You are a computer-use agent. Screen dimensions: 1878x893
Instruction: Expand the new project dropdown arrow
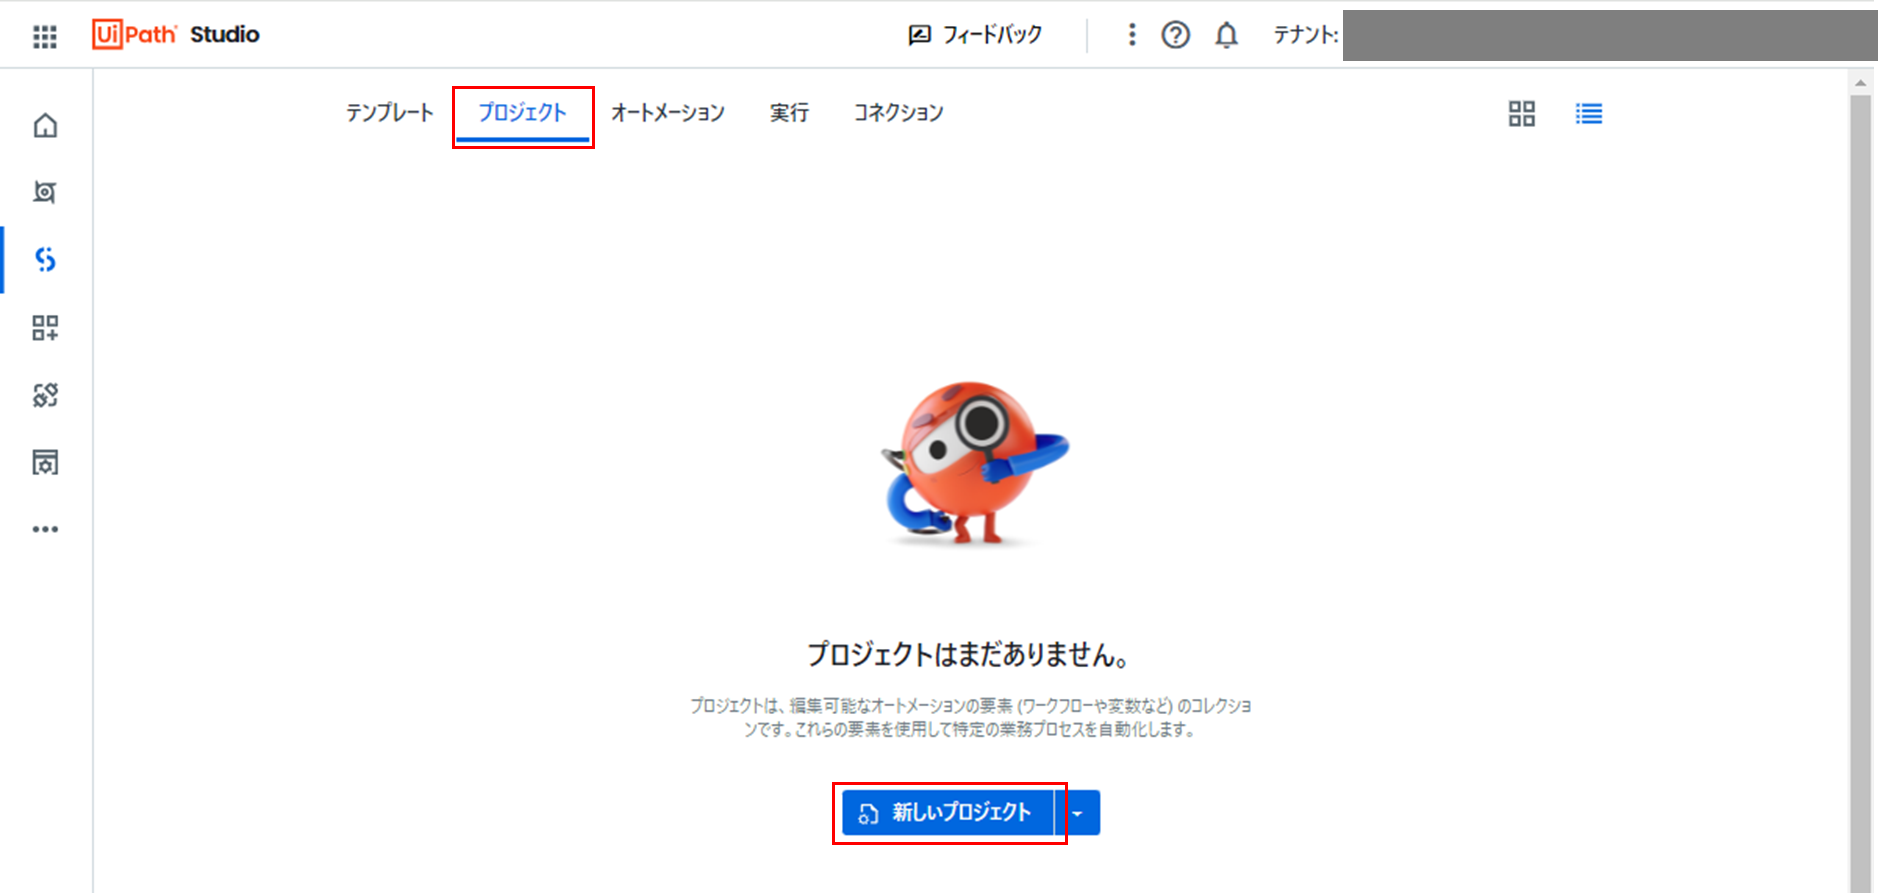(1078, 813)
